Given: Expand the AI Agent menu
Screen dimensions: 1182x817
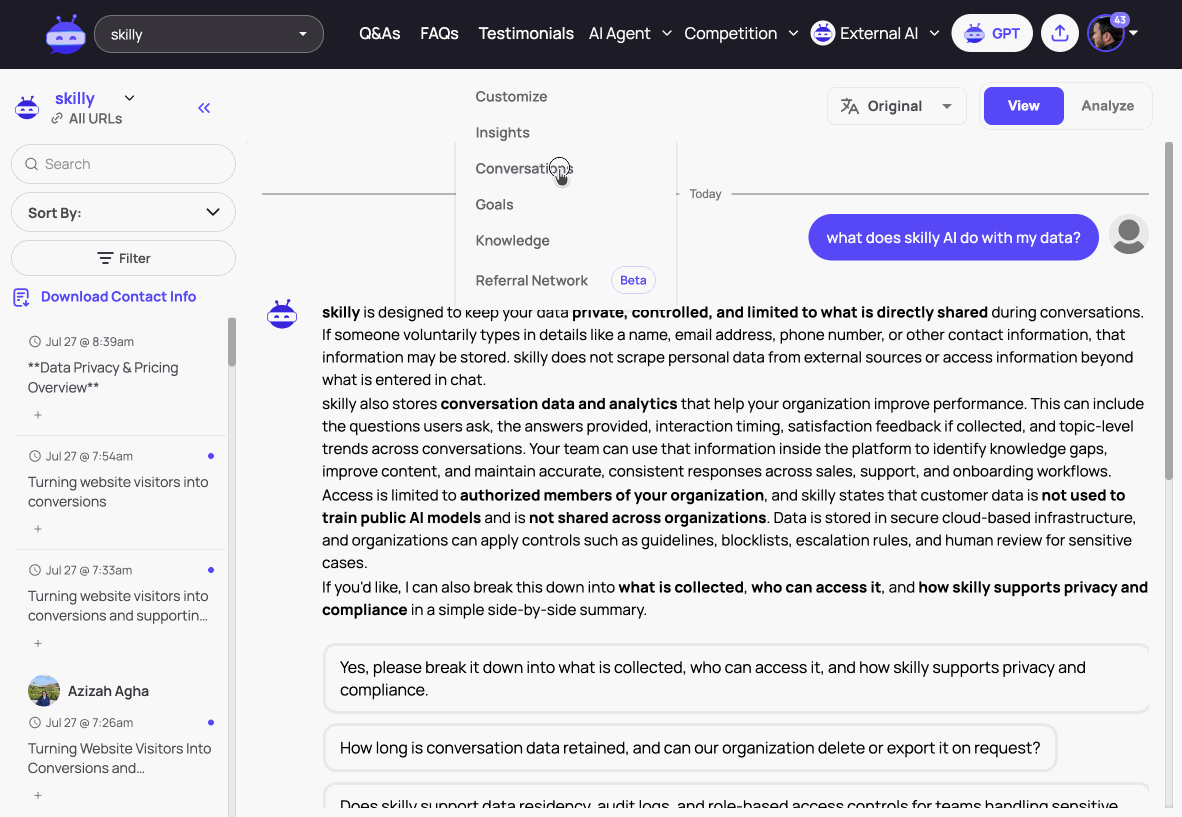Looking at the screenshot, I should coord(630,34).
